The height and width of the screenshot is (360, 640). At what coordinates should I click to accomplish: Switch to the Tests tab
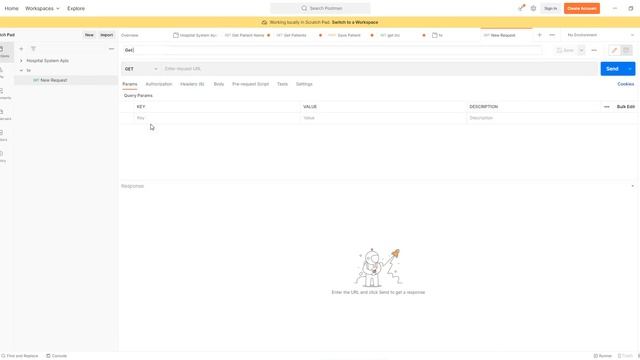coord(282,84)
